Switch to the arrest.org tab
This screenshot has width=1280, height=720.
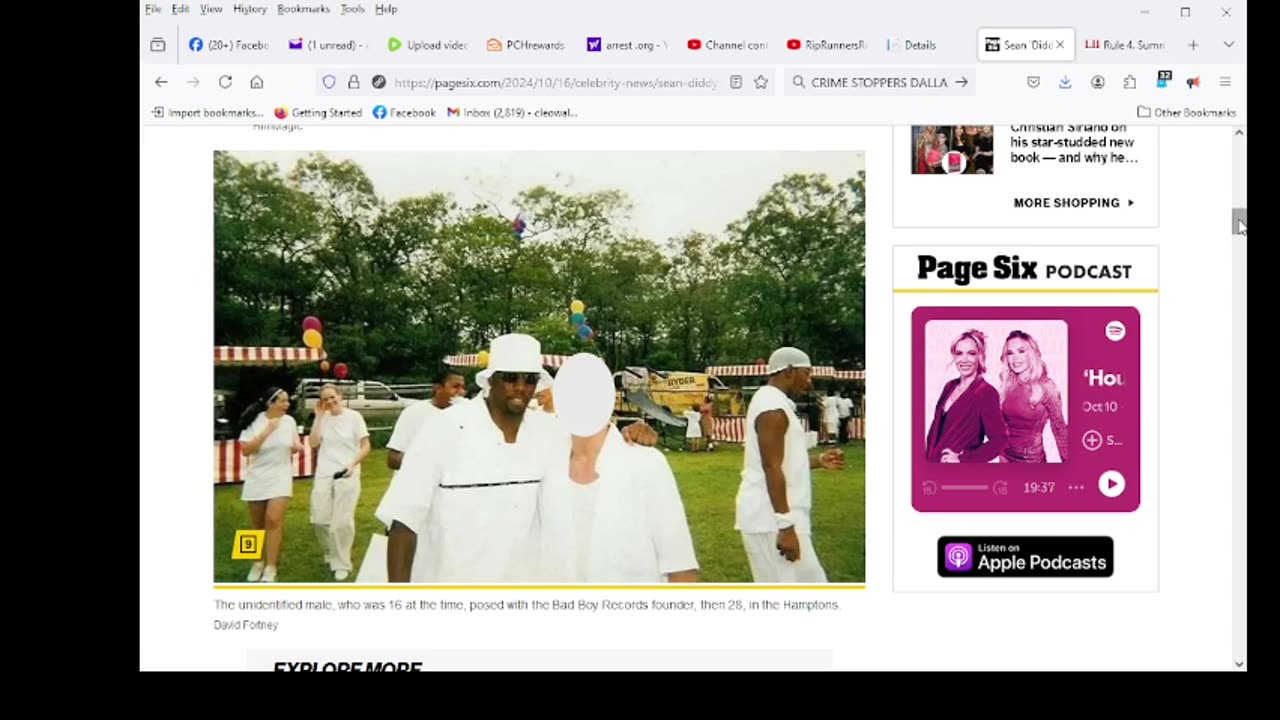[x=626, y=45]
